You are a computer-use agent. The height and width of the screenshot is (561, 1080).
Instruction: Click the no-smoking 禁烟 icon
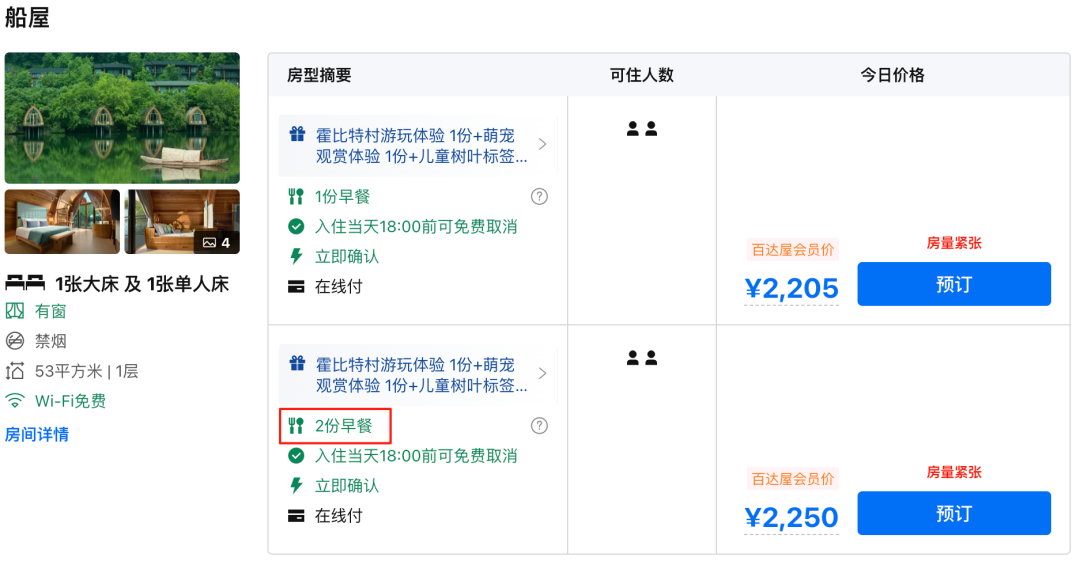click(15, 341)
